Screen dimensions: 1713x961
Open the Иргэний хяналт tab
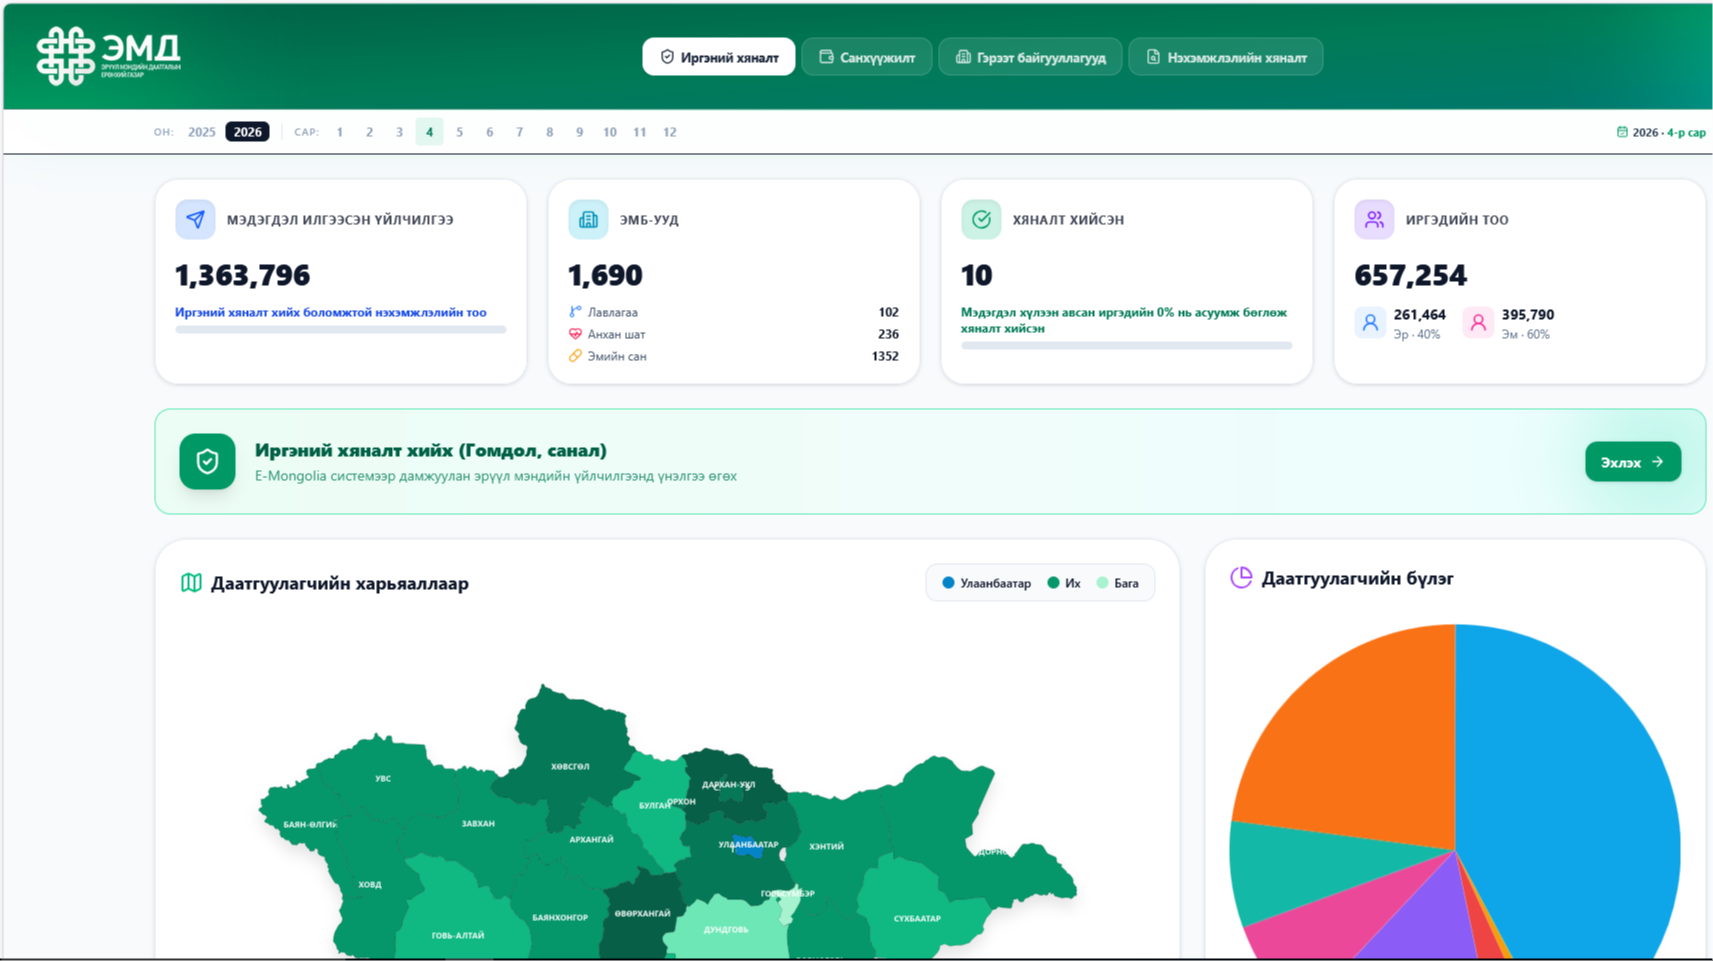click(x=719, y=57)
